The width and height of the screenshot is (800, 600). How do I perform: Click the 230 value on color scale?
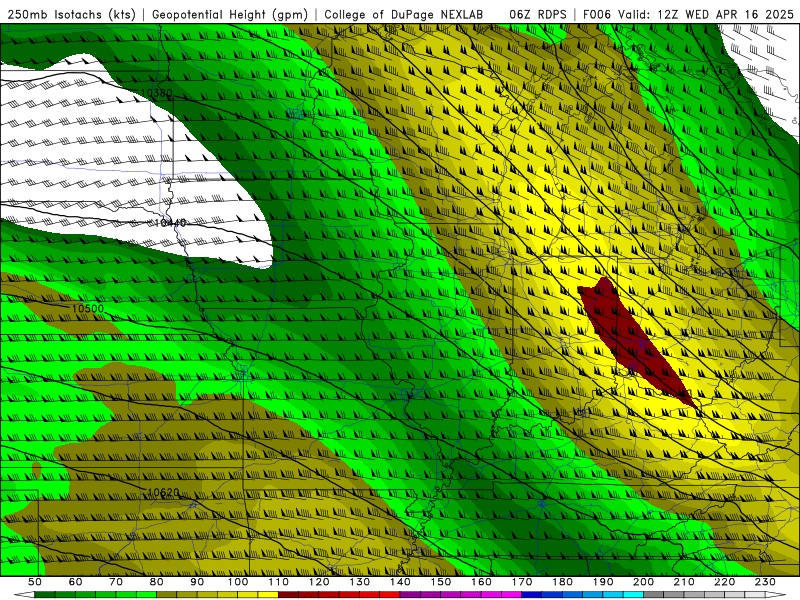tap(765, 582)
